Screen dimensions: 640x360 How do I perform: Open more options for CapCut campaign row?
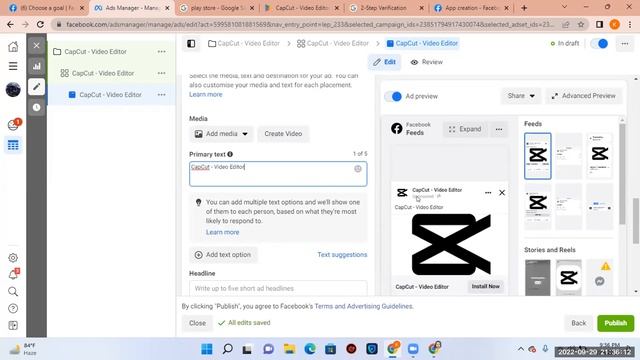(162, 52)
